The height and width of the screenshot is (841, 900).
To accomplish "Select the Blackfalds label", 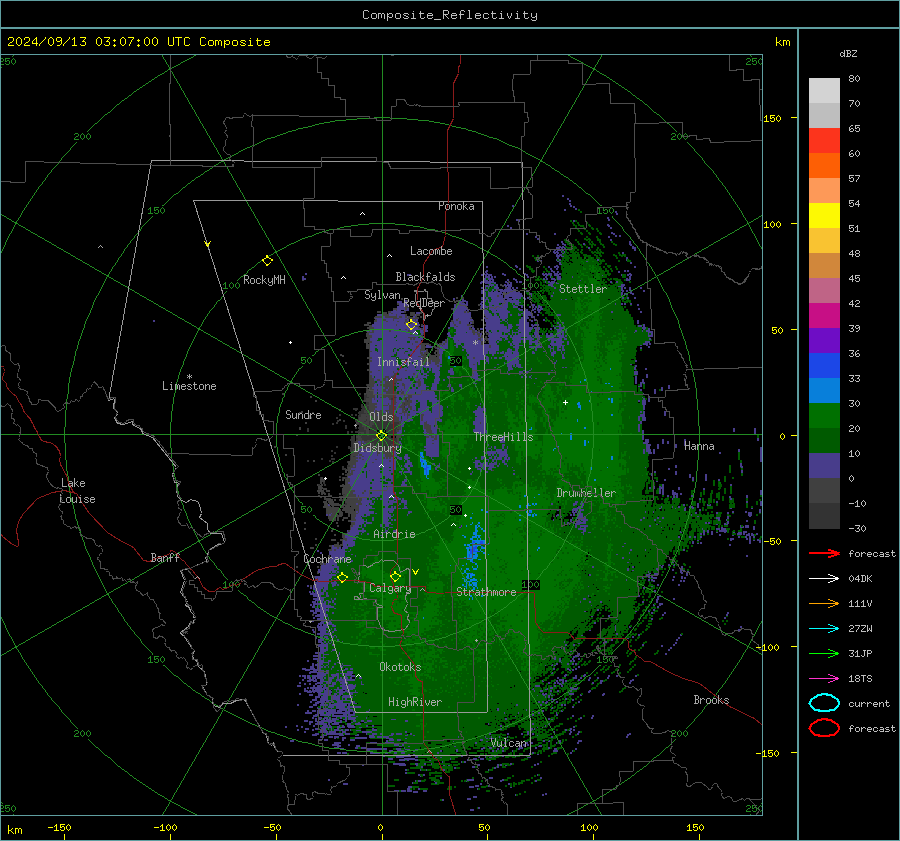I will (425, 277).
